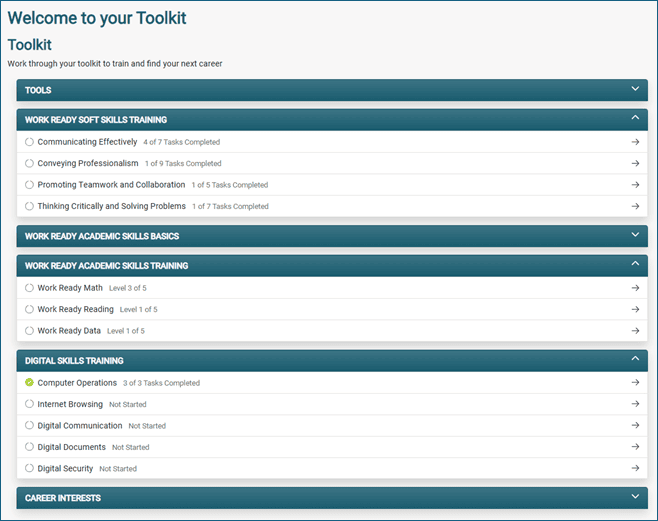
Task: Click the Internet Browsing arrow icon
Action: [x=635, y=404]
